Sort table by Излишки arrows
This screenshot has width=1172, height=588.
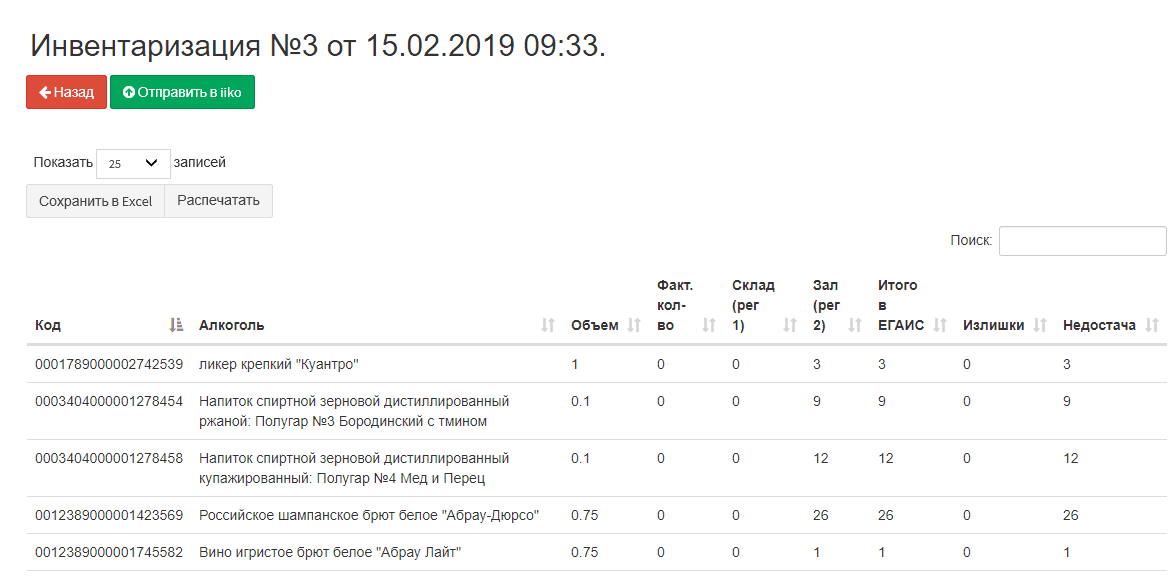[1040, 325]
